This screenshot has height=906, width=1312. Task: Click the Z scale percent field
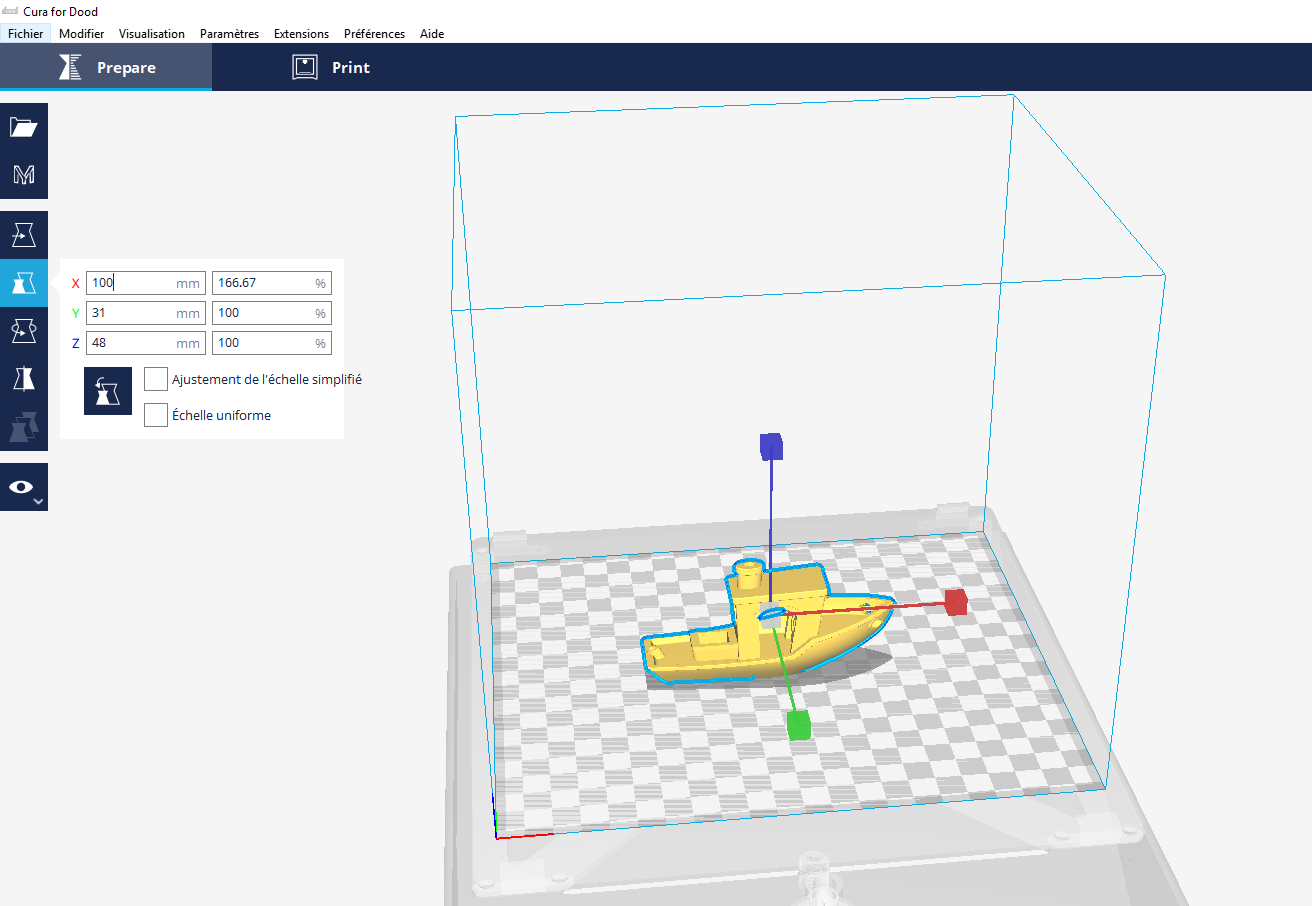(272, 343)
